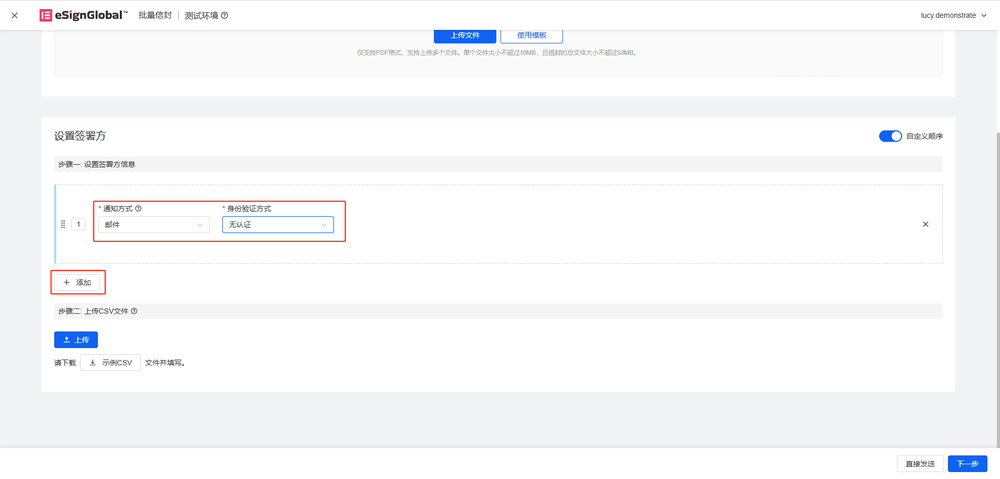Image resolution: width=1000 pixels, height=479 pixels.
Task: Click the help icon next to 测试环境
Action: coord(224,16)
